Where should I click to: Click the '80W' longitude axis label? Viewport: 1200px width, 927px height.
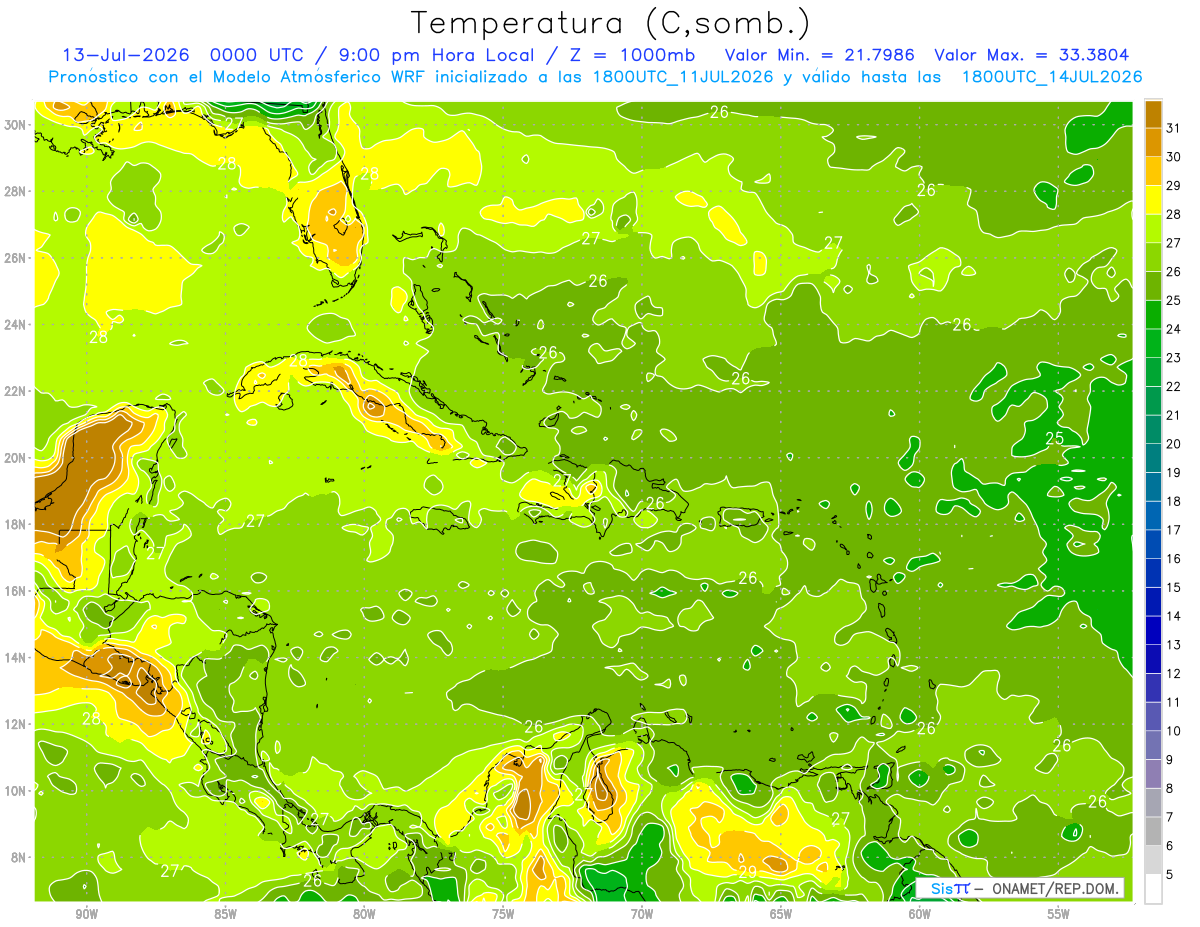click(364, 915)
